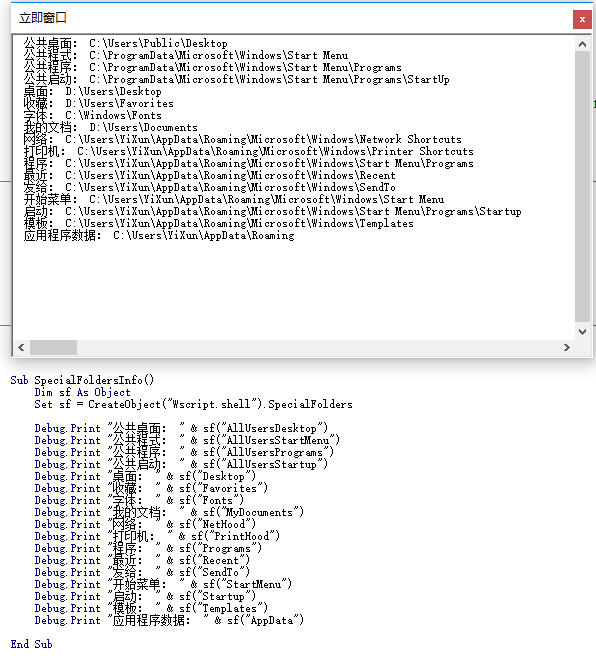Click the sf("AllUsersDesktop") Debug.Print line
Viewport: 596px width, 667px height.
181,428
